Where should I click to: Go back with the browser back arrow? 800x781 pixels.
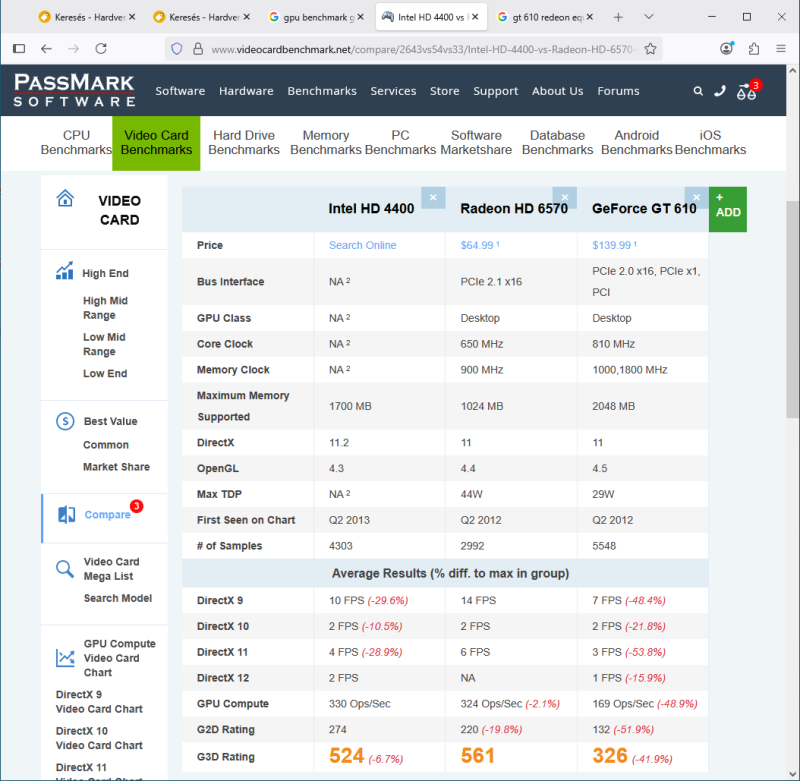46,48
